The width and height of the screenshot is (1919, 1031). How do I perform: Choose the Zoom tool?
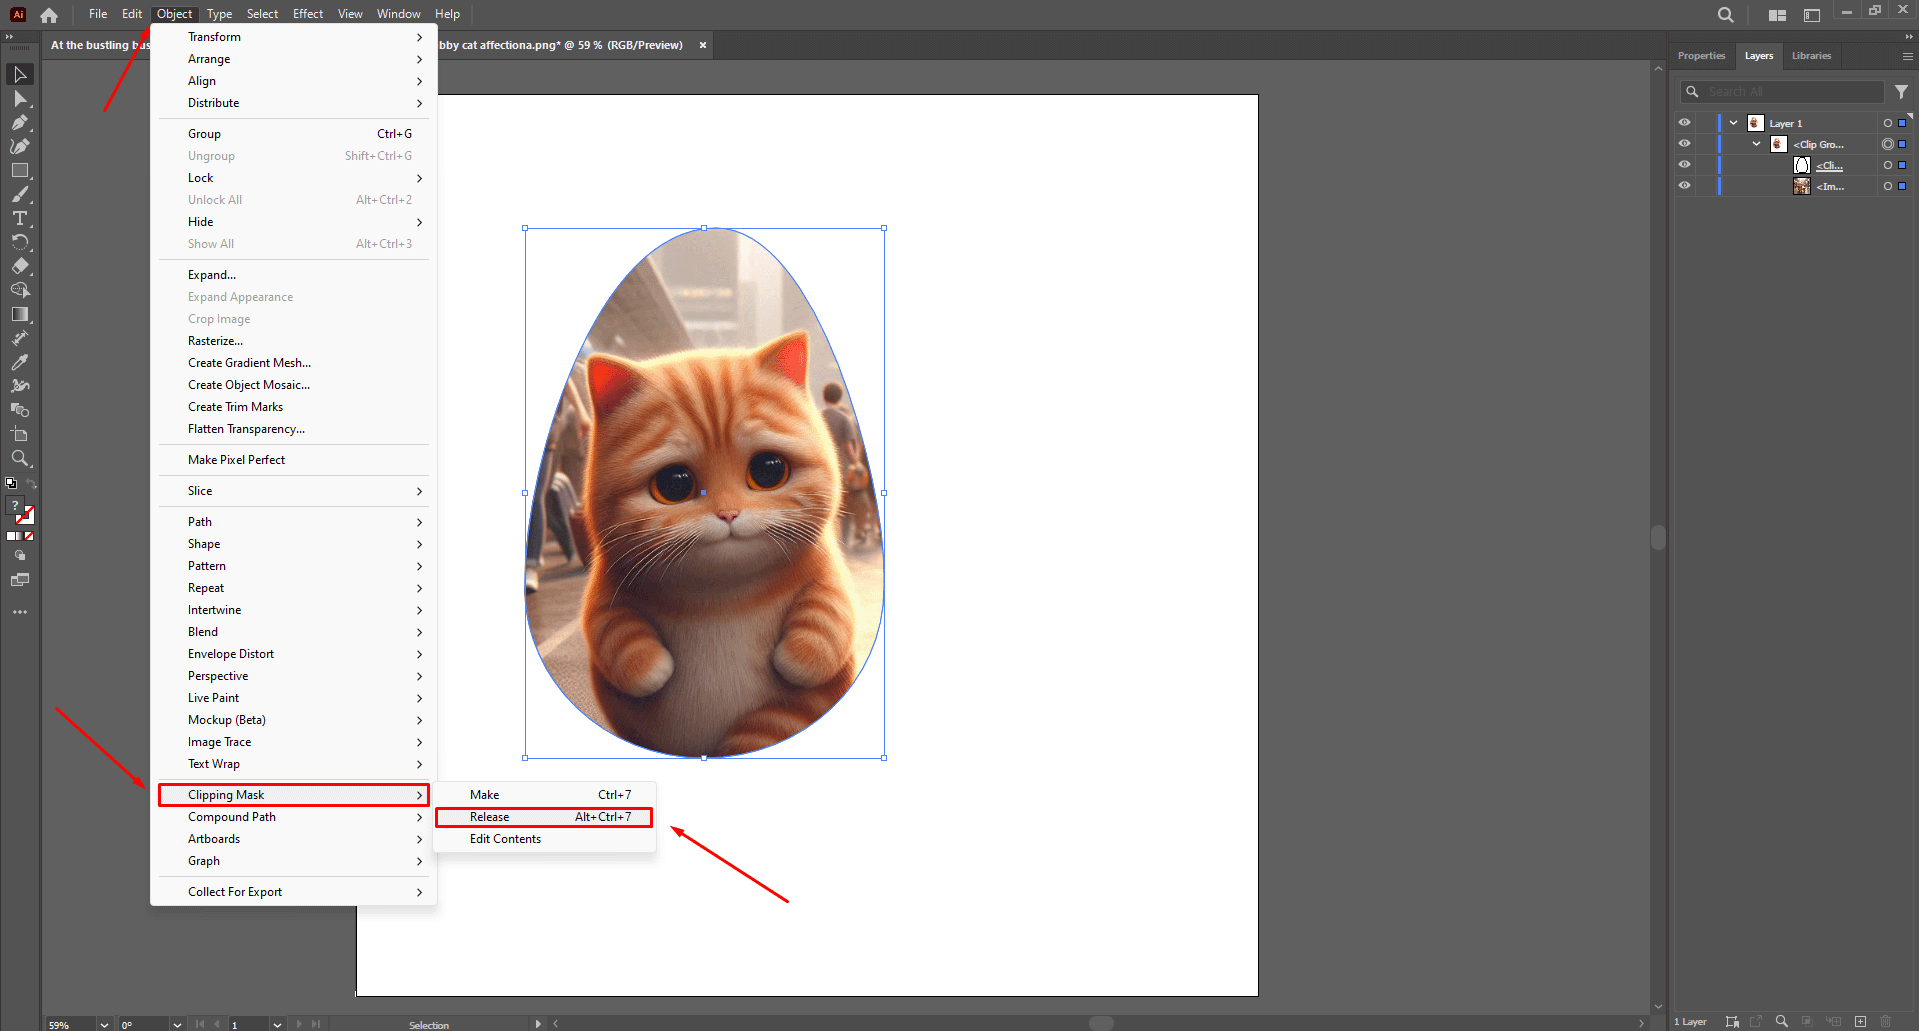(x=20, y=458)
